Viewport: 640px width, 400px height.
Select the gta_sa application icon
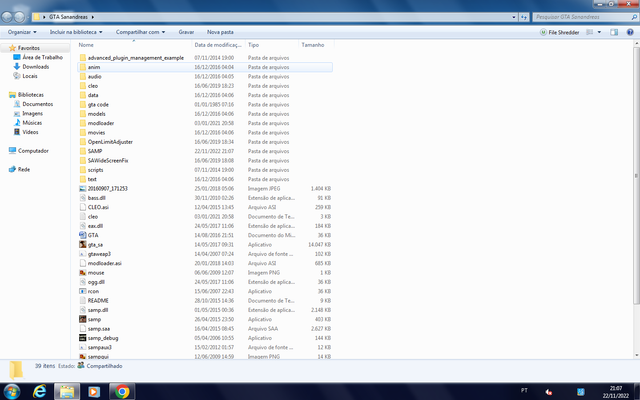pyautogui.click(x=83, y=244)
